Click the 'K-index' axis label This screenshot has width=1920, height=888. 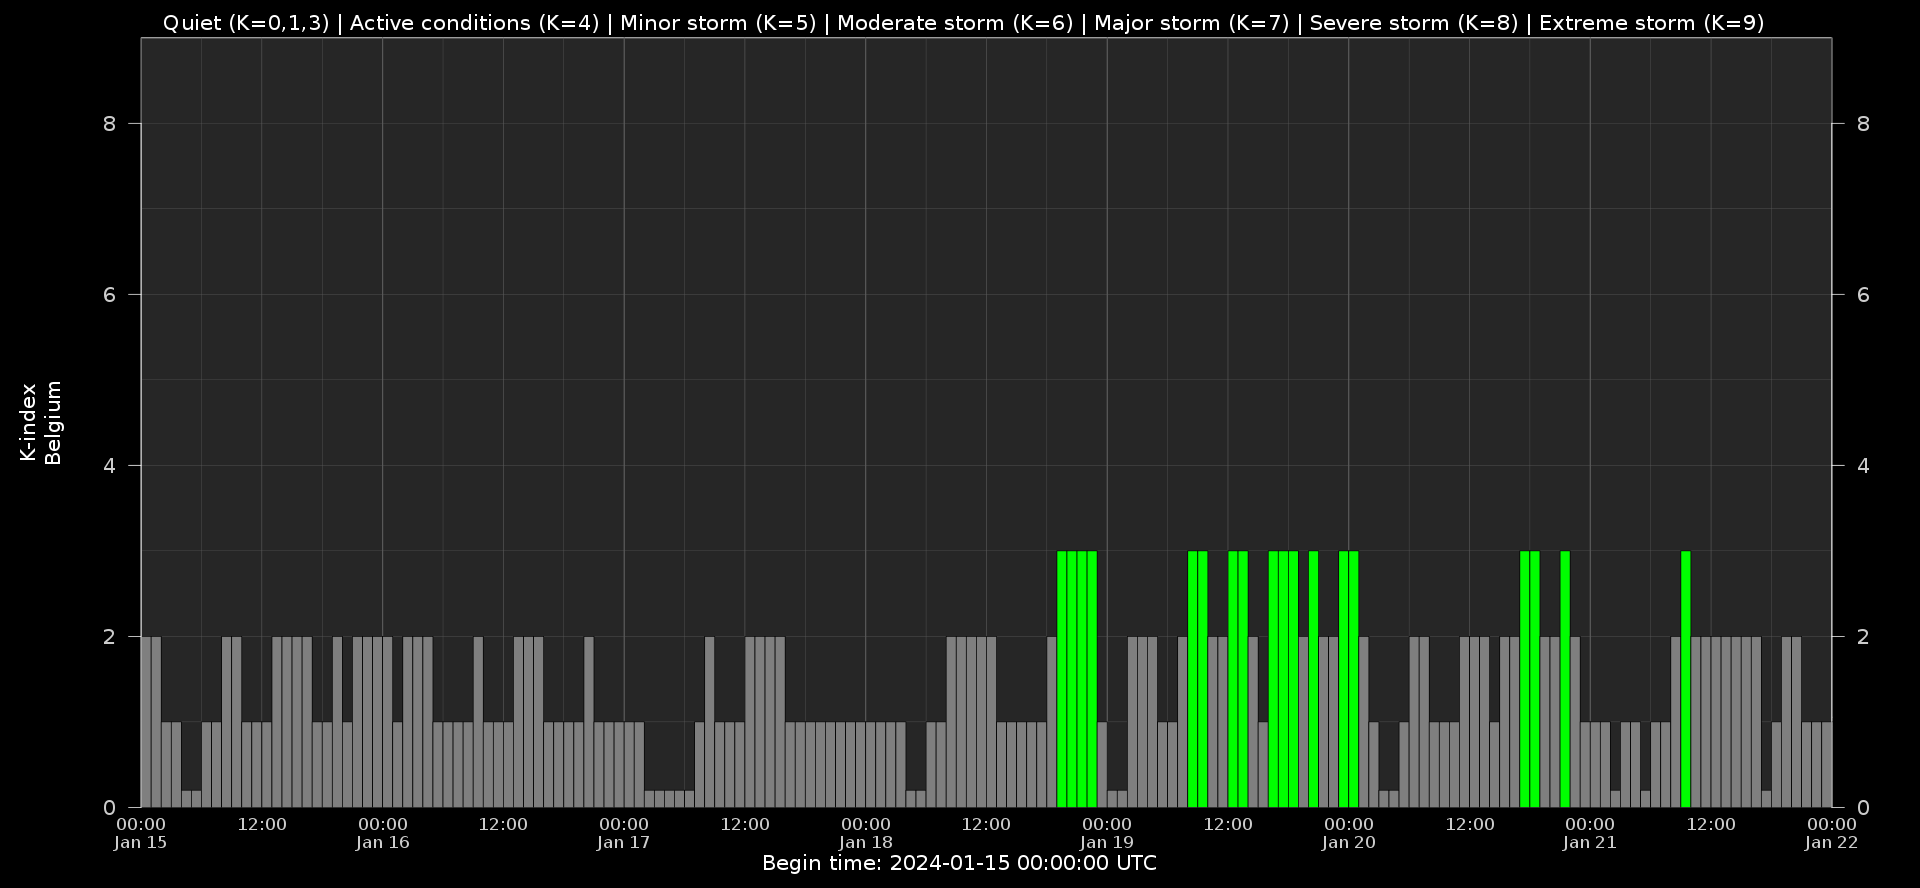(28, 422)
